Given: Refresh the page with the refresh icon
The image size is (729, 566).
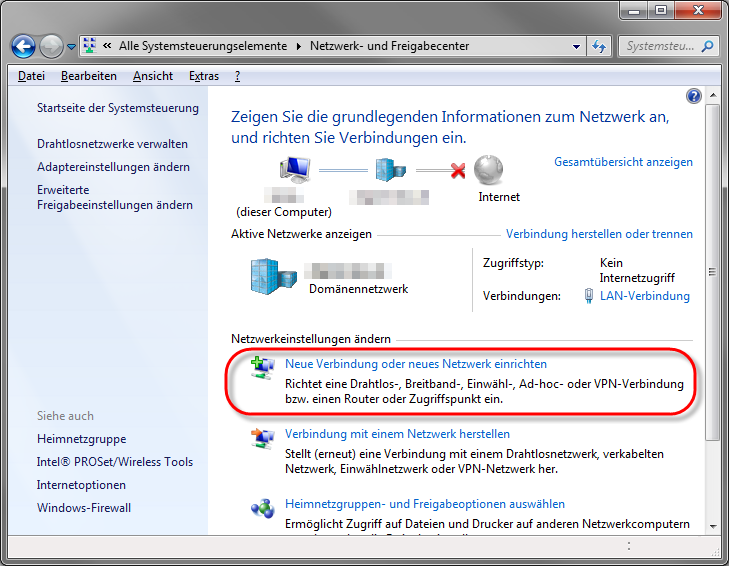Looking at the screenshot, I should tap(599, 46).
